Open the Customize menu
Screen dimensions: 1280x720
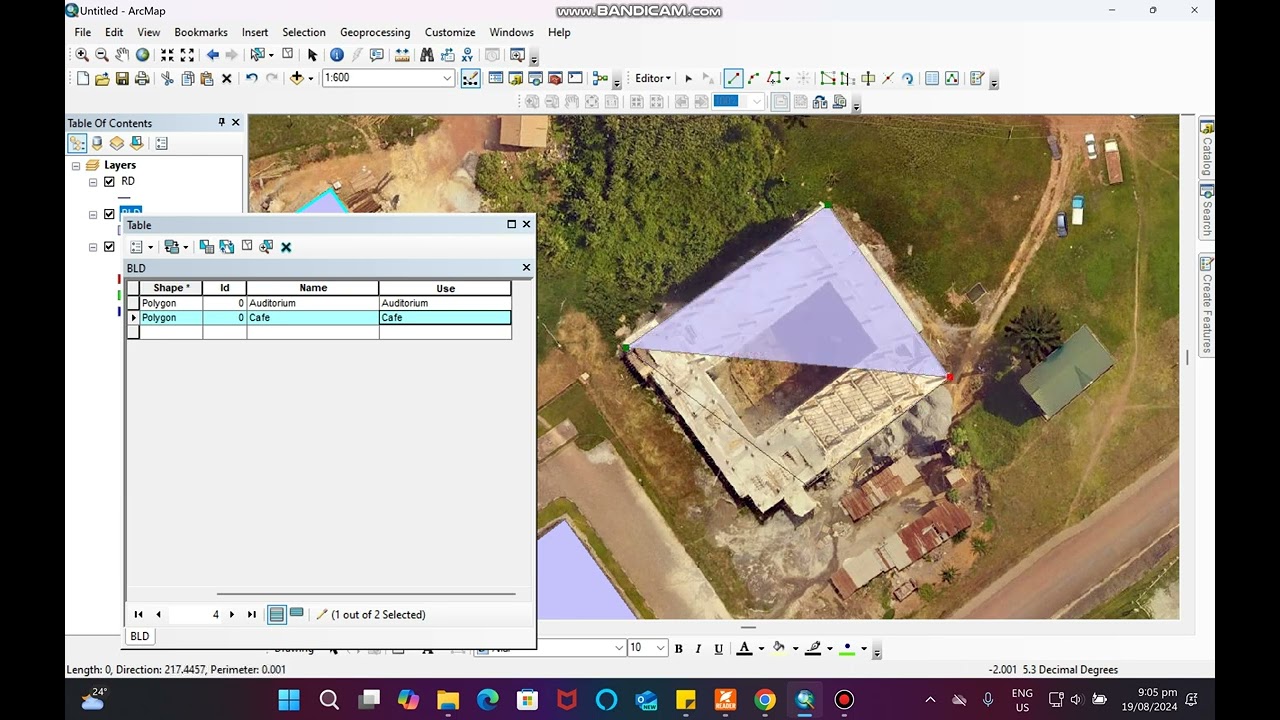click(450, 32)
